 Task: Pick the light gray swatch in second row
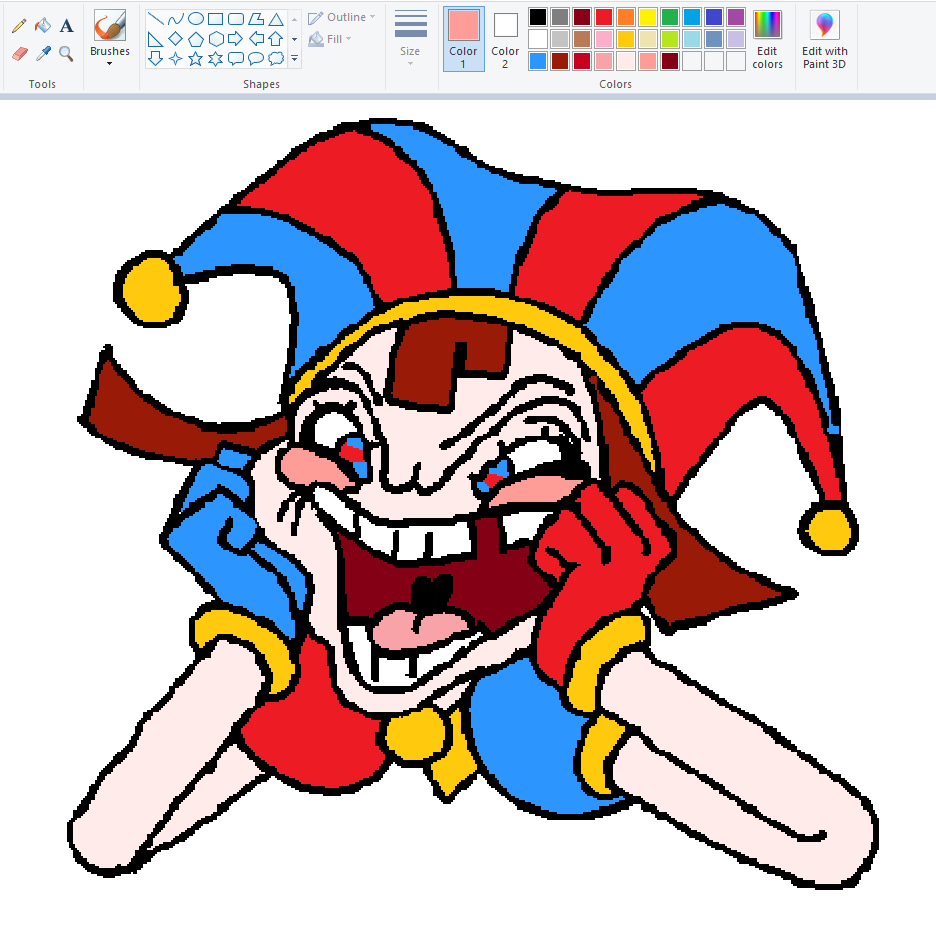tap(560, 39)
